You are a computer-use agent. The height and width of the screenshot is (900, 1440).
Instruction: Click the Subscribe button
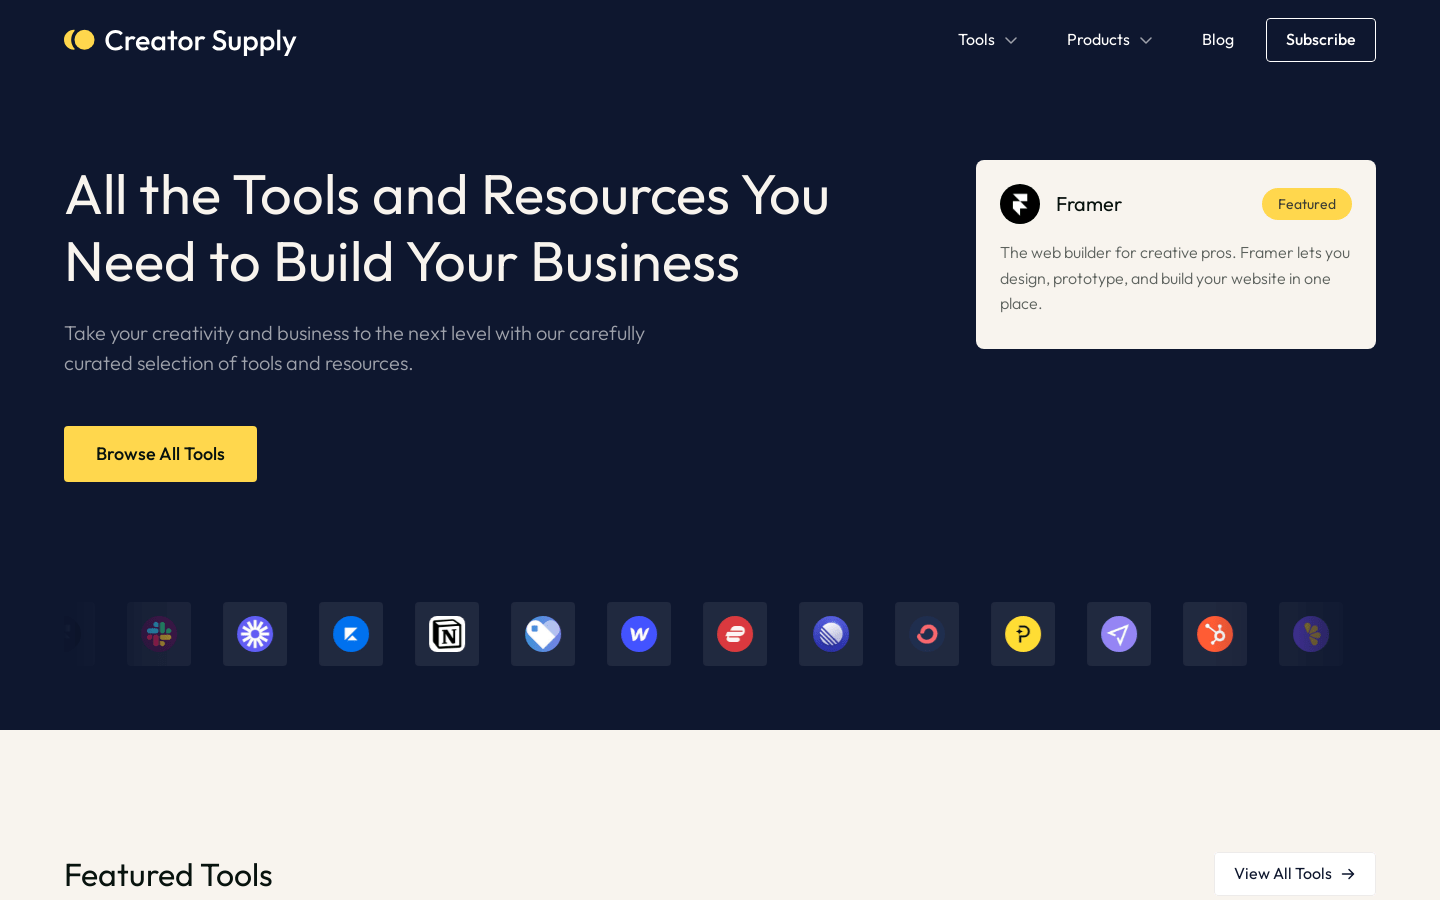1320,40
